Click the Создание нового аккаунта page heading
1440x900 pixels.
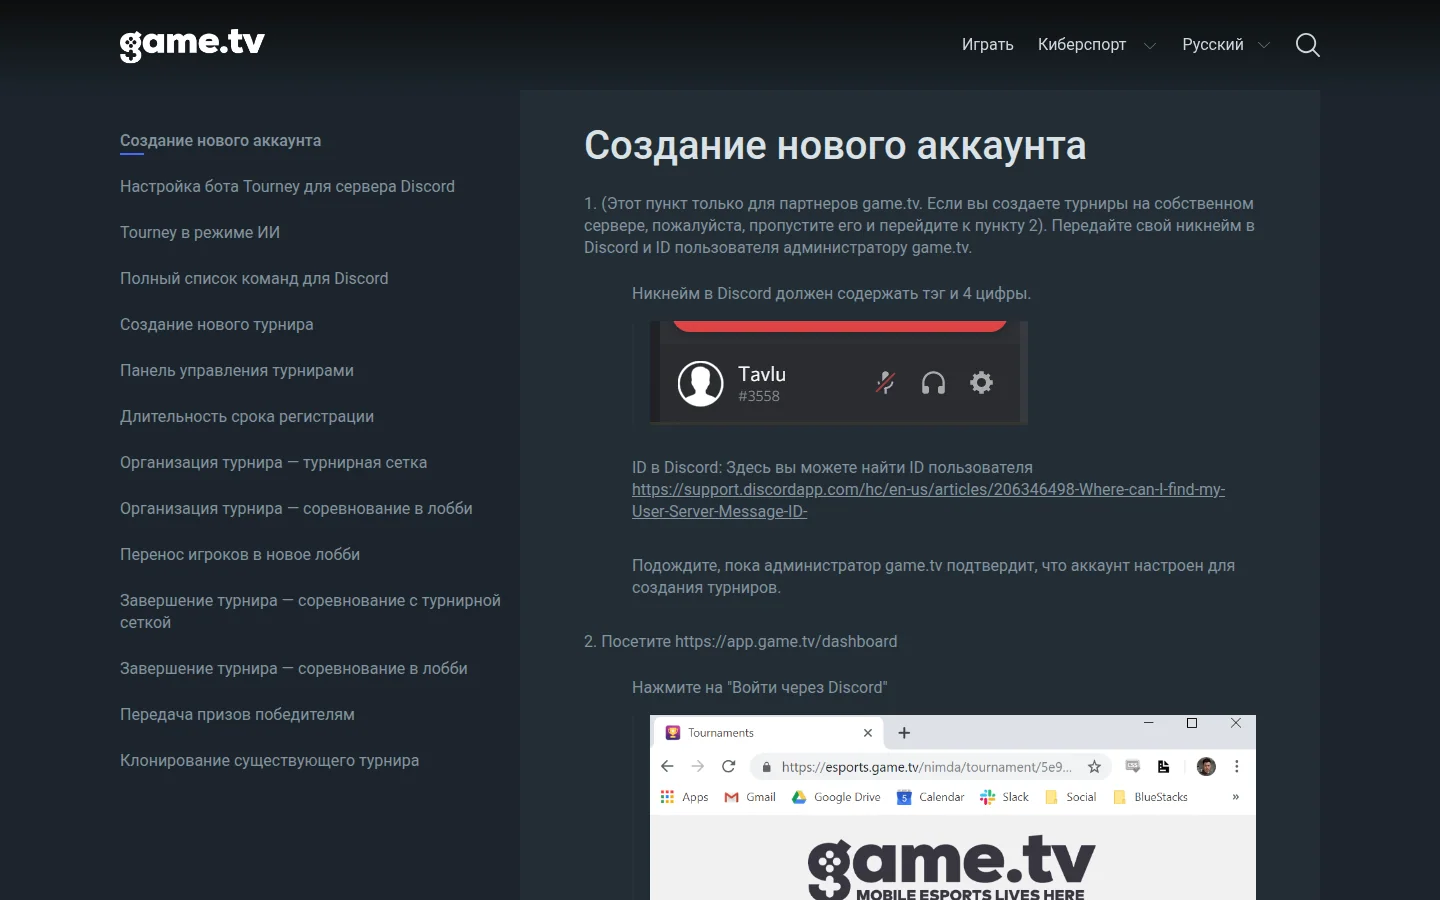835,146
